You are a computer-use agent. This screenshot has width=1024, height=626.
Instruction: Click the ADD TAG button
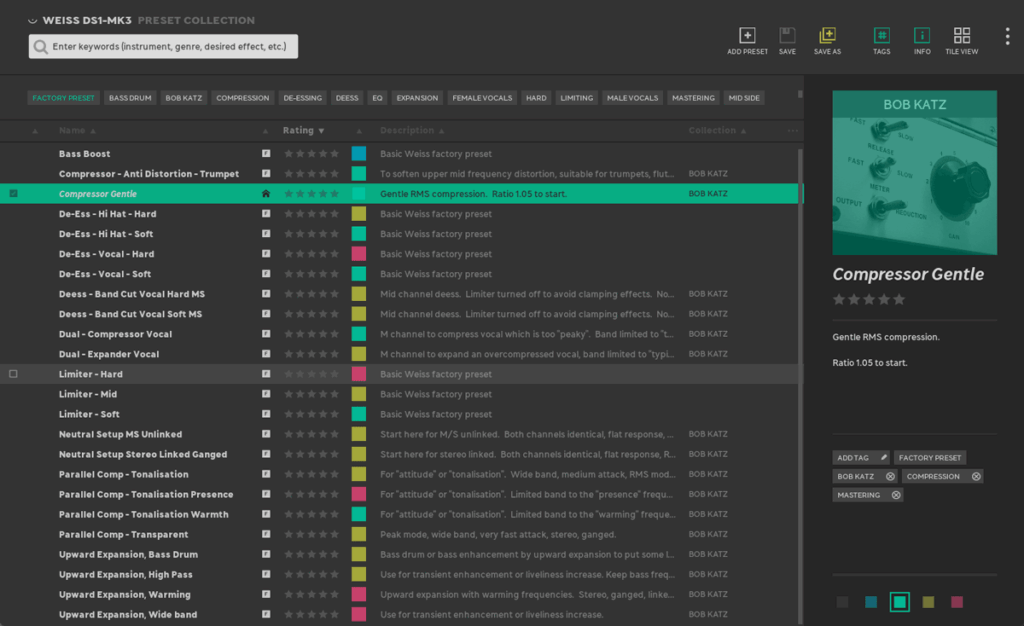coord(861,458)
